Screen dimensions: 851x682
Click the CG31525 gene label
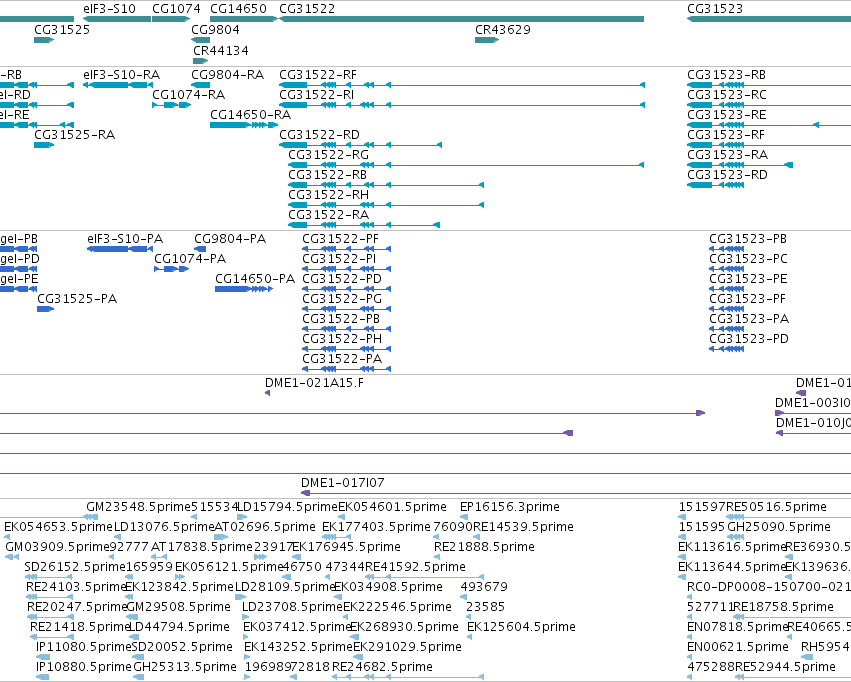click(x=62, y=29)
